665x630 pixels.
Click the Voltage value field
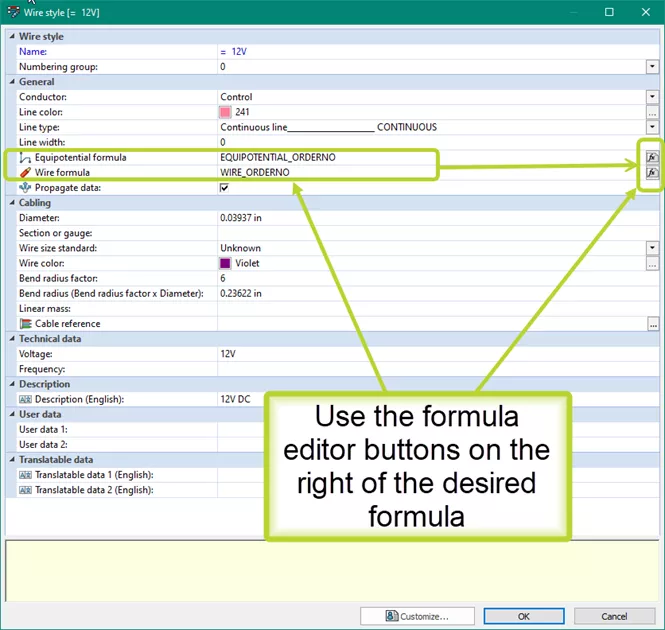(430, 354)
